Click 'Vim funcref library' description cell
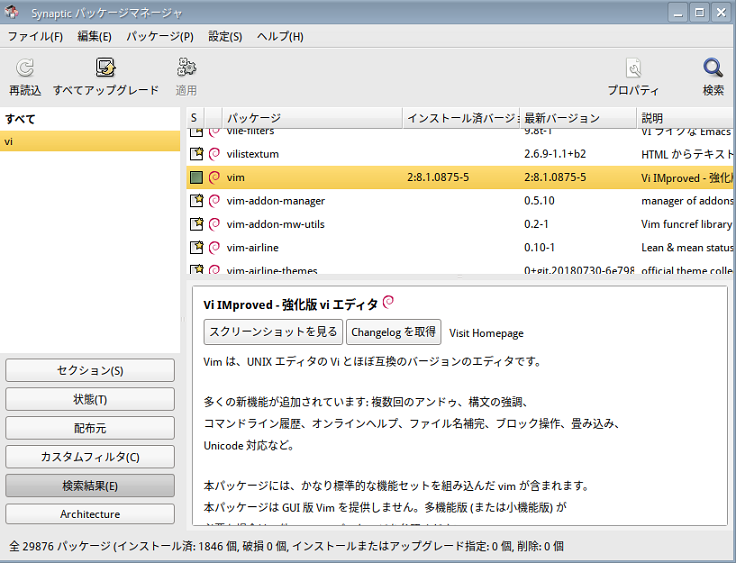736x563 pixels. point(686,224)
